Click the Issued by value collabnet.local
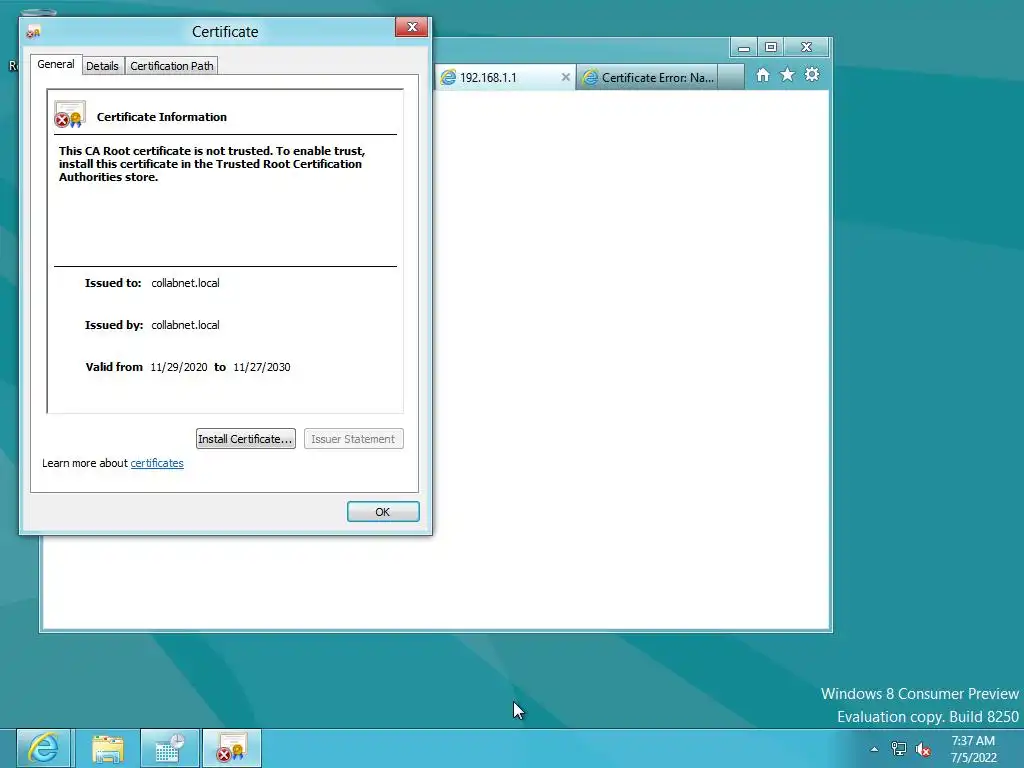The image size is (1024, 768). [x=185, y=325]
